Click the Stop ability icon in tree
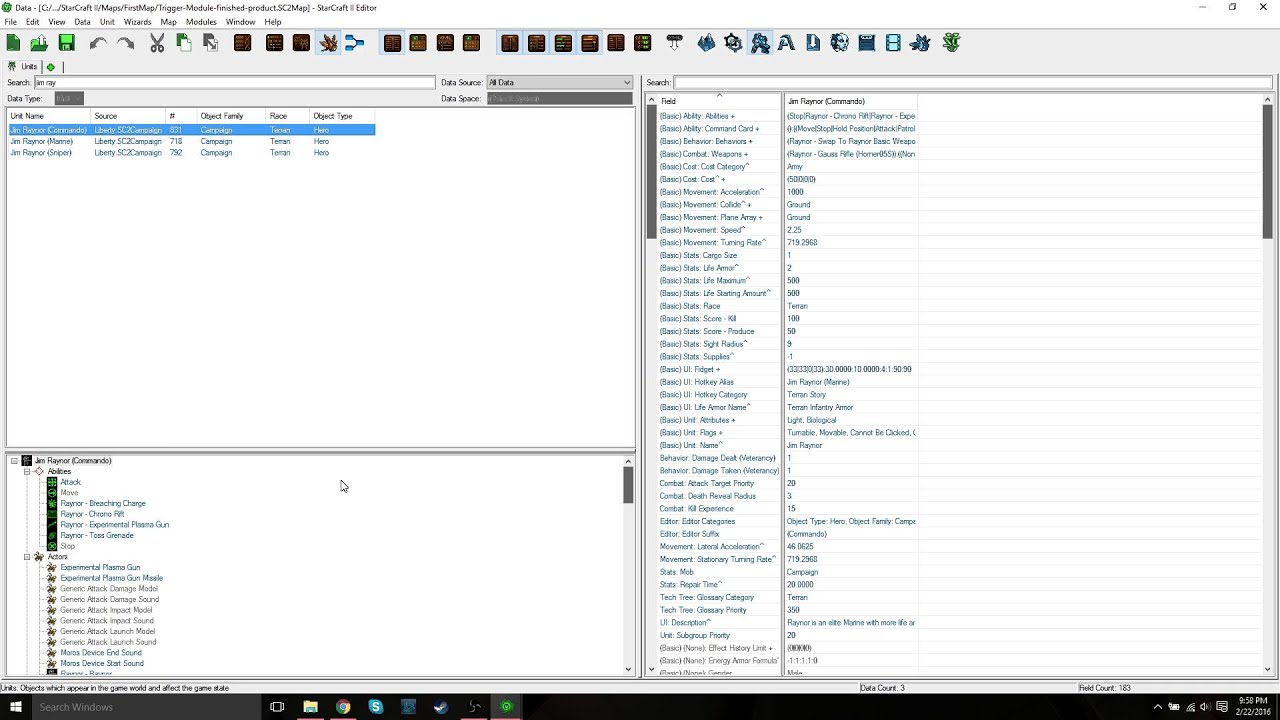 [53, 546]
